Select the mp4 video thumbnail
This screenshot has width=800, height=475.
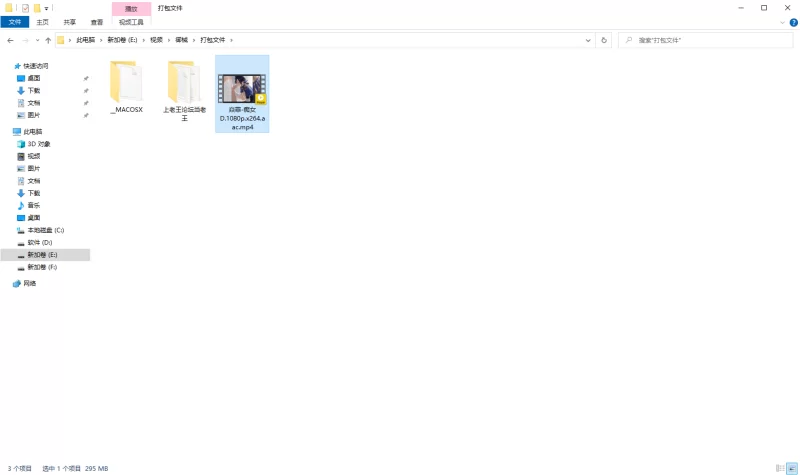(242, 88)
